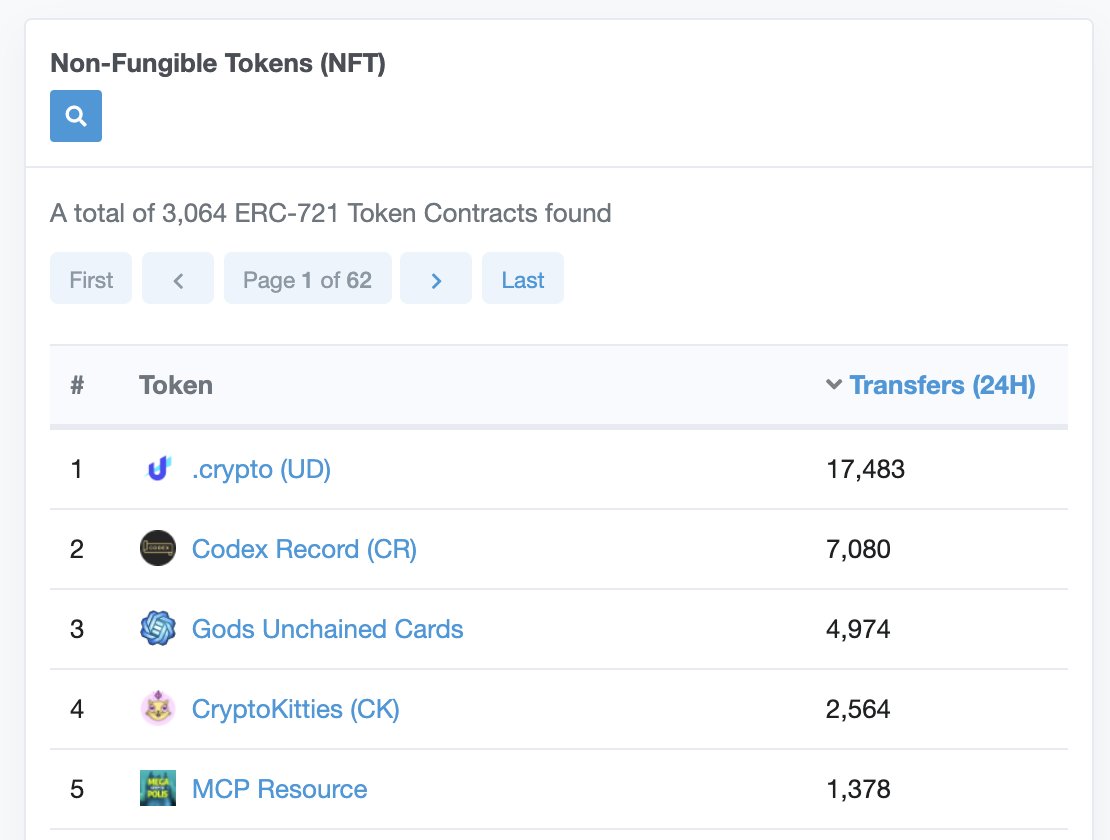Screen dimensions: 1110x840
Task: Click rank number 5 in the table
Action: pos(76,789)
